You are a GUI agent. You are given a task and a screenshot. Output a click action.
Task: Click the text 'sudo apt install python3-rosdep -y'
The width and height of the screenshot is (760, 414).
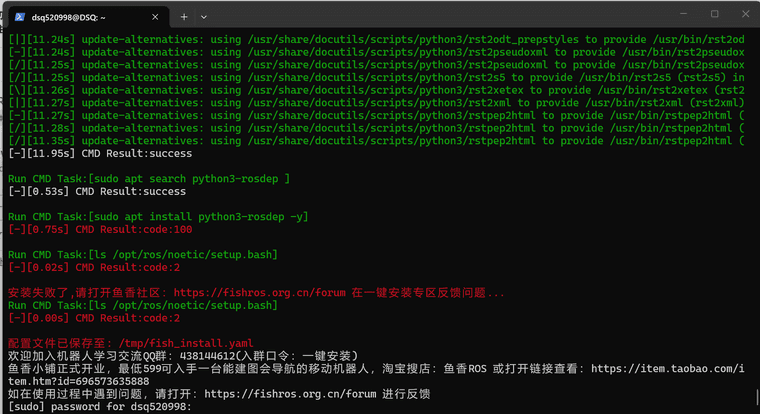click(198, 217)
